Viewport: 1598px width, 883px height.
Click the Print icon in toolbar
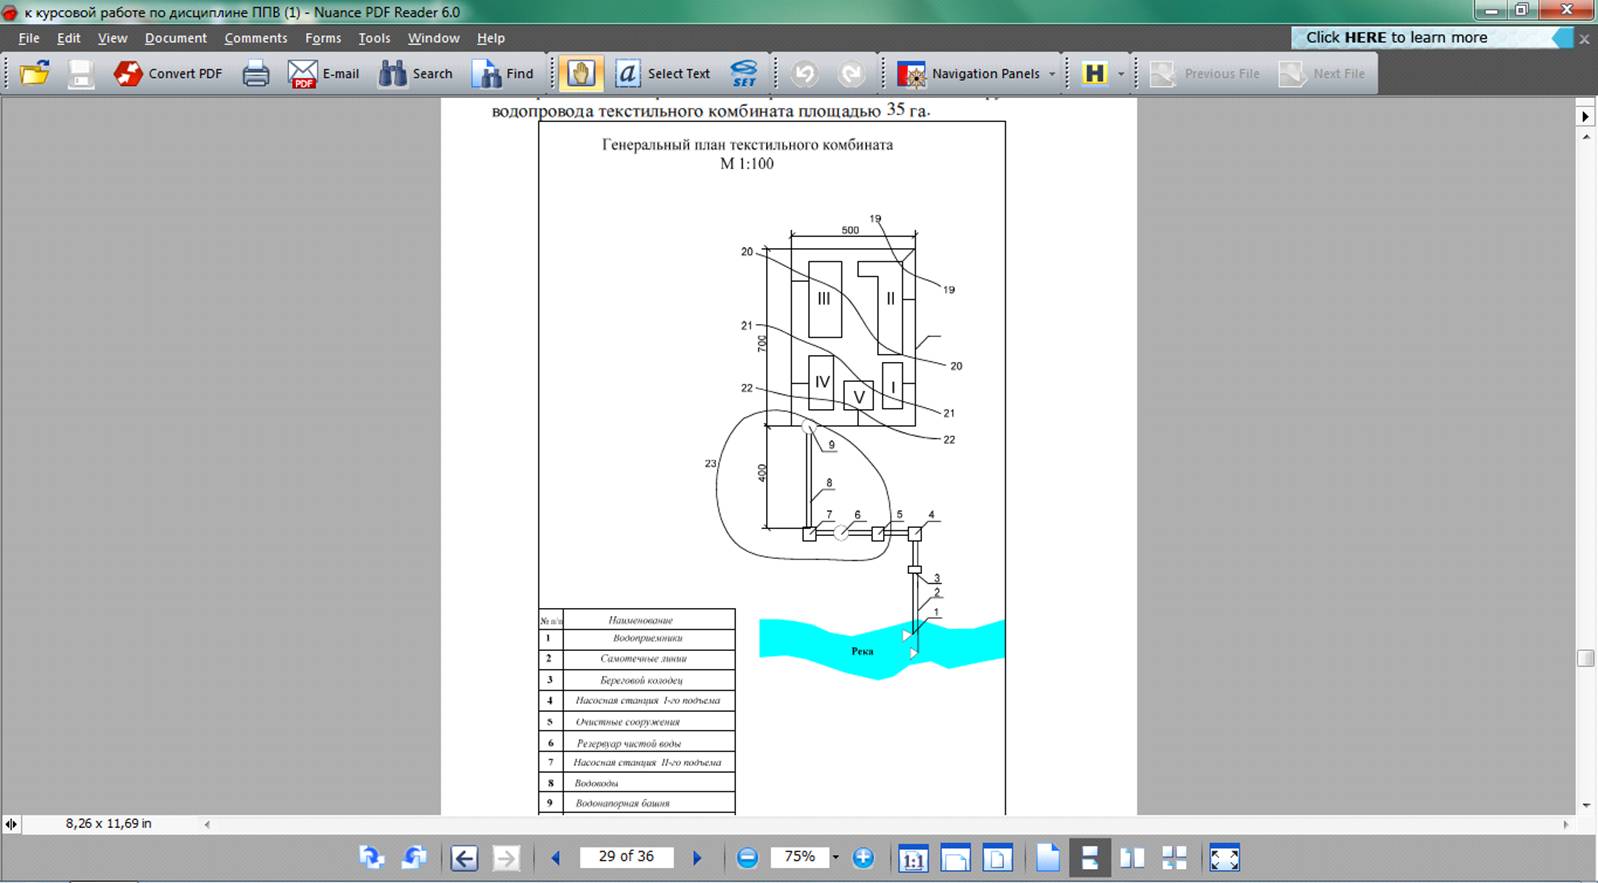coord(256,73)
